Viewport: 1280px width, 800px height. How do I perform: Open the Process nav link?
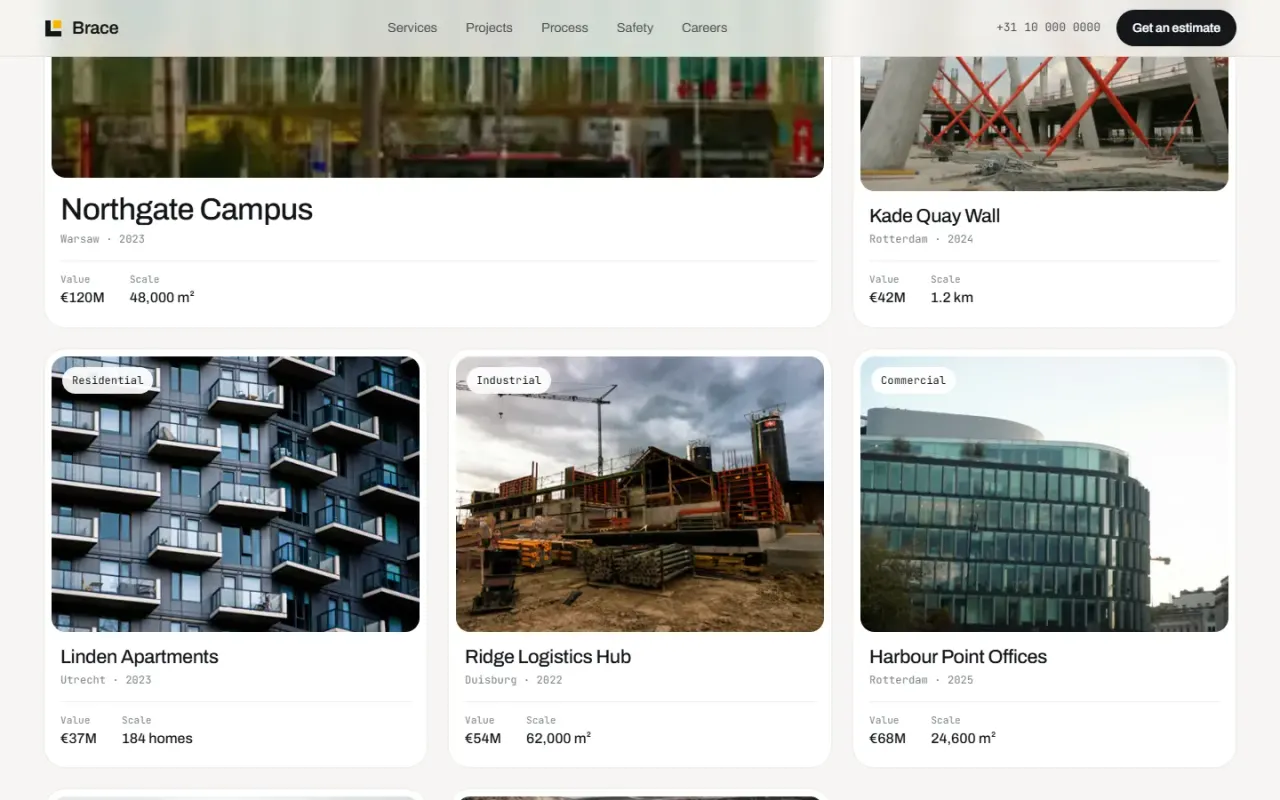coord(565,28)
